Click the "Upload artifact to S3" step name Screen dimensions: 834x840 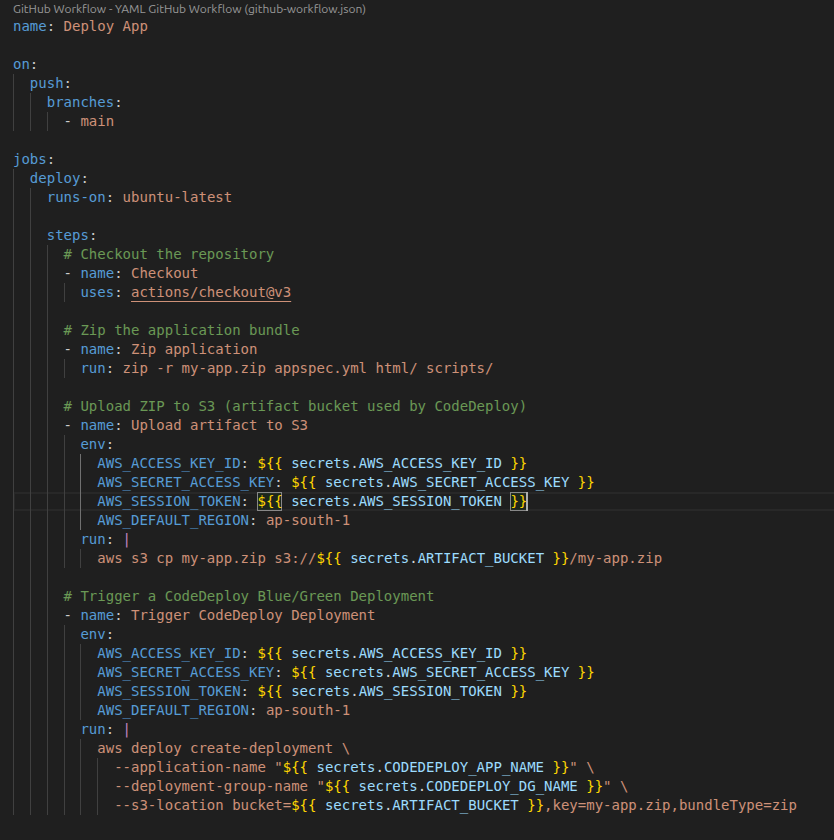pyautogui.click(x=219, y=425)
